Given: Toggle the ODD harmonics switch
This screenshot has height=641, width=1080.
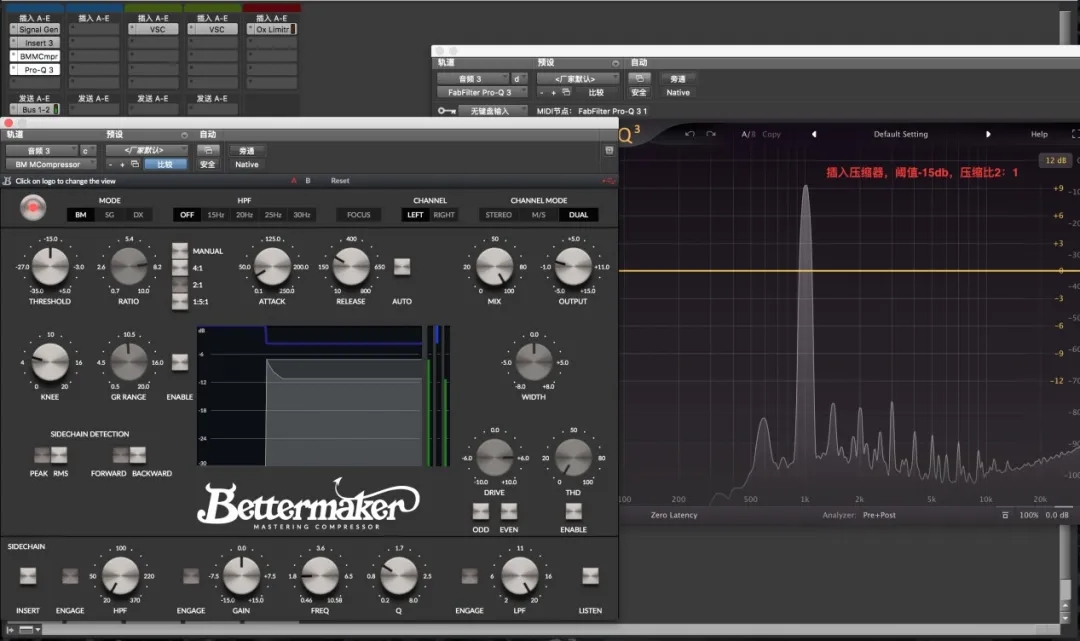Looking at the screenshot, I should [481, 511].
